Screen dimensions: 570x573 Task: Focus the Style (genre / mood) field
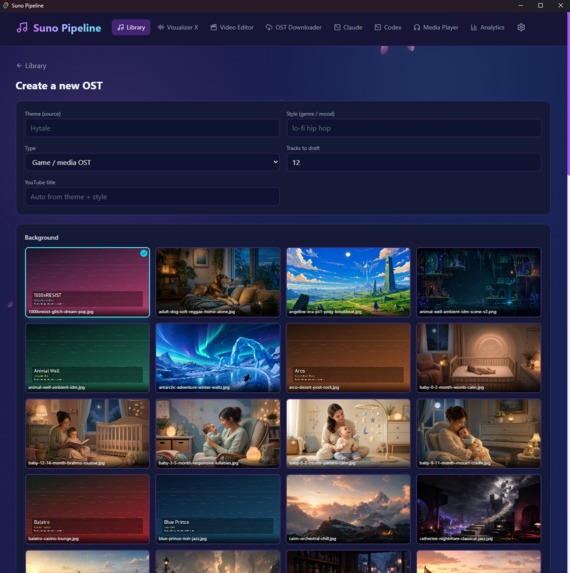coord(414,128)
